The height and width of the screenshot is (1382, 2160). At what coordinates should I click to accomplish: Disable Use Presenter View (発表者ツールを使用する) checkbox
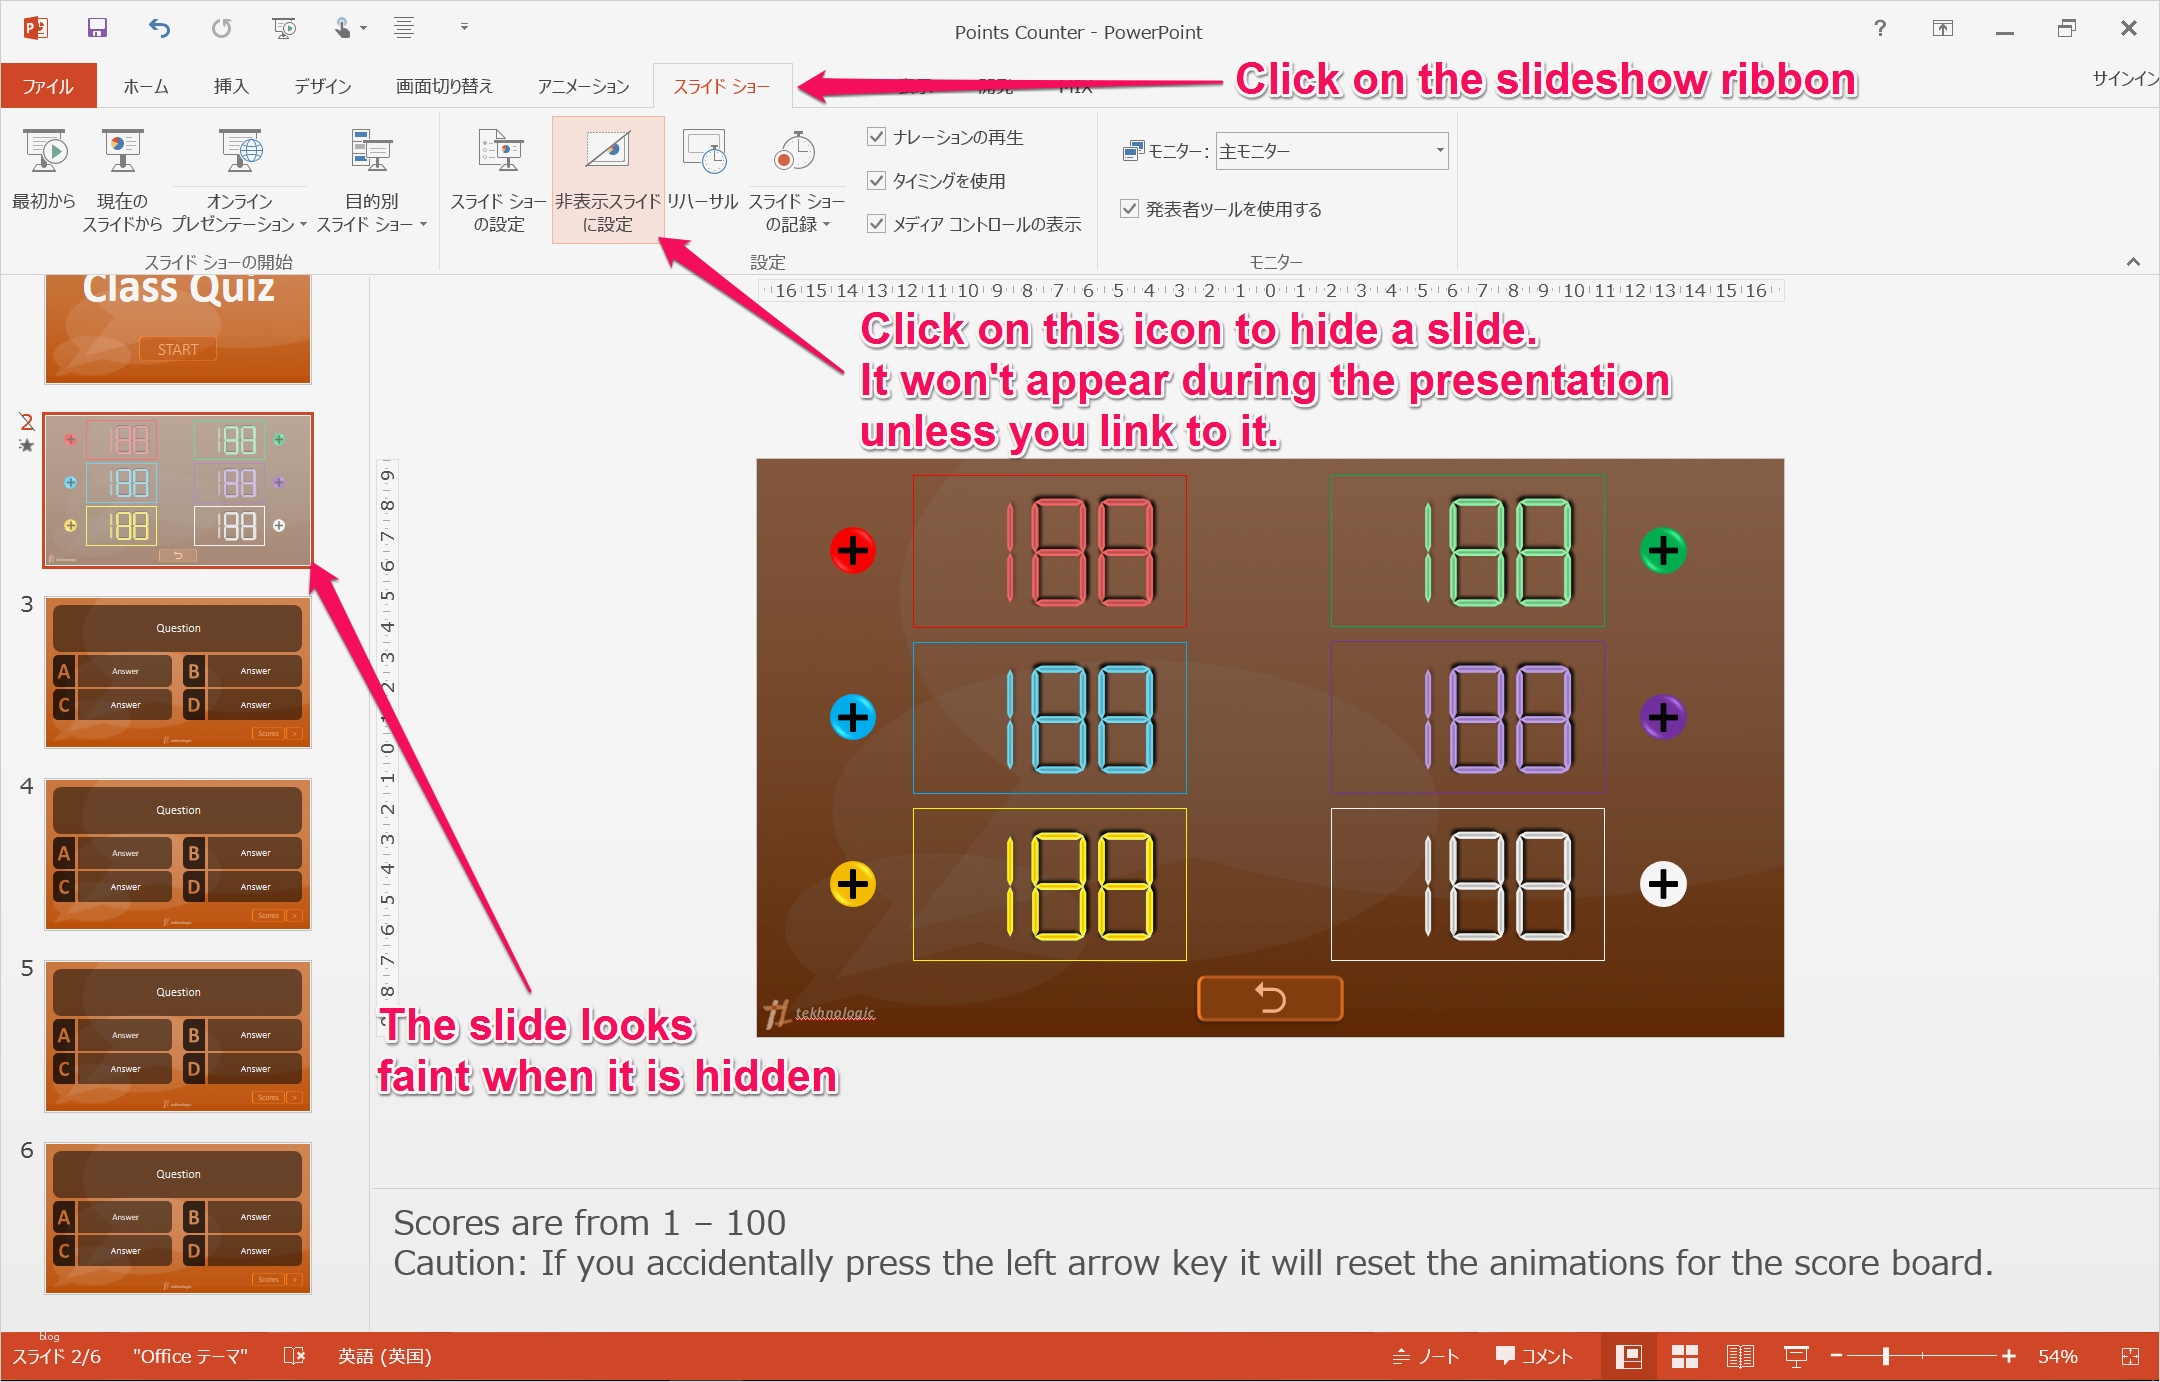(1130, 209)
